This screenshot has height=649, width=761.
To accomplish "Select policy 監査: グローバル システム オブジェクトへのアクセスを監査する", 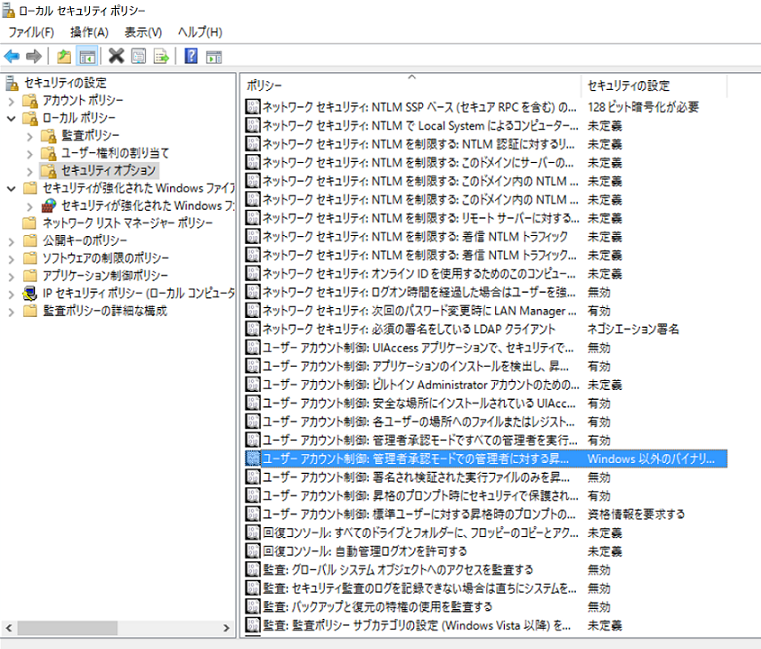I will [398, 569].
